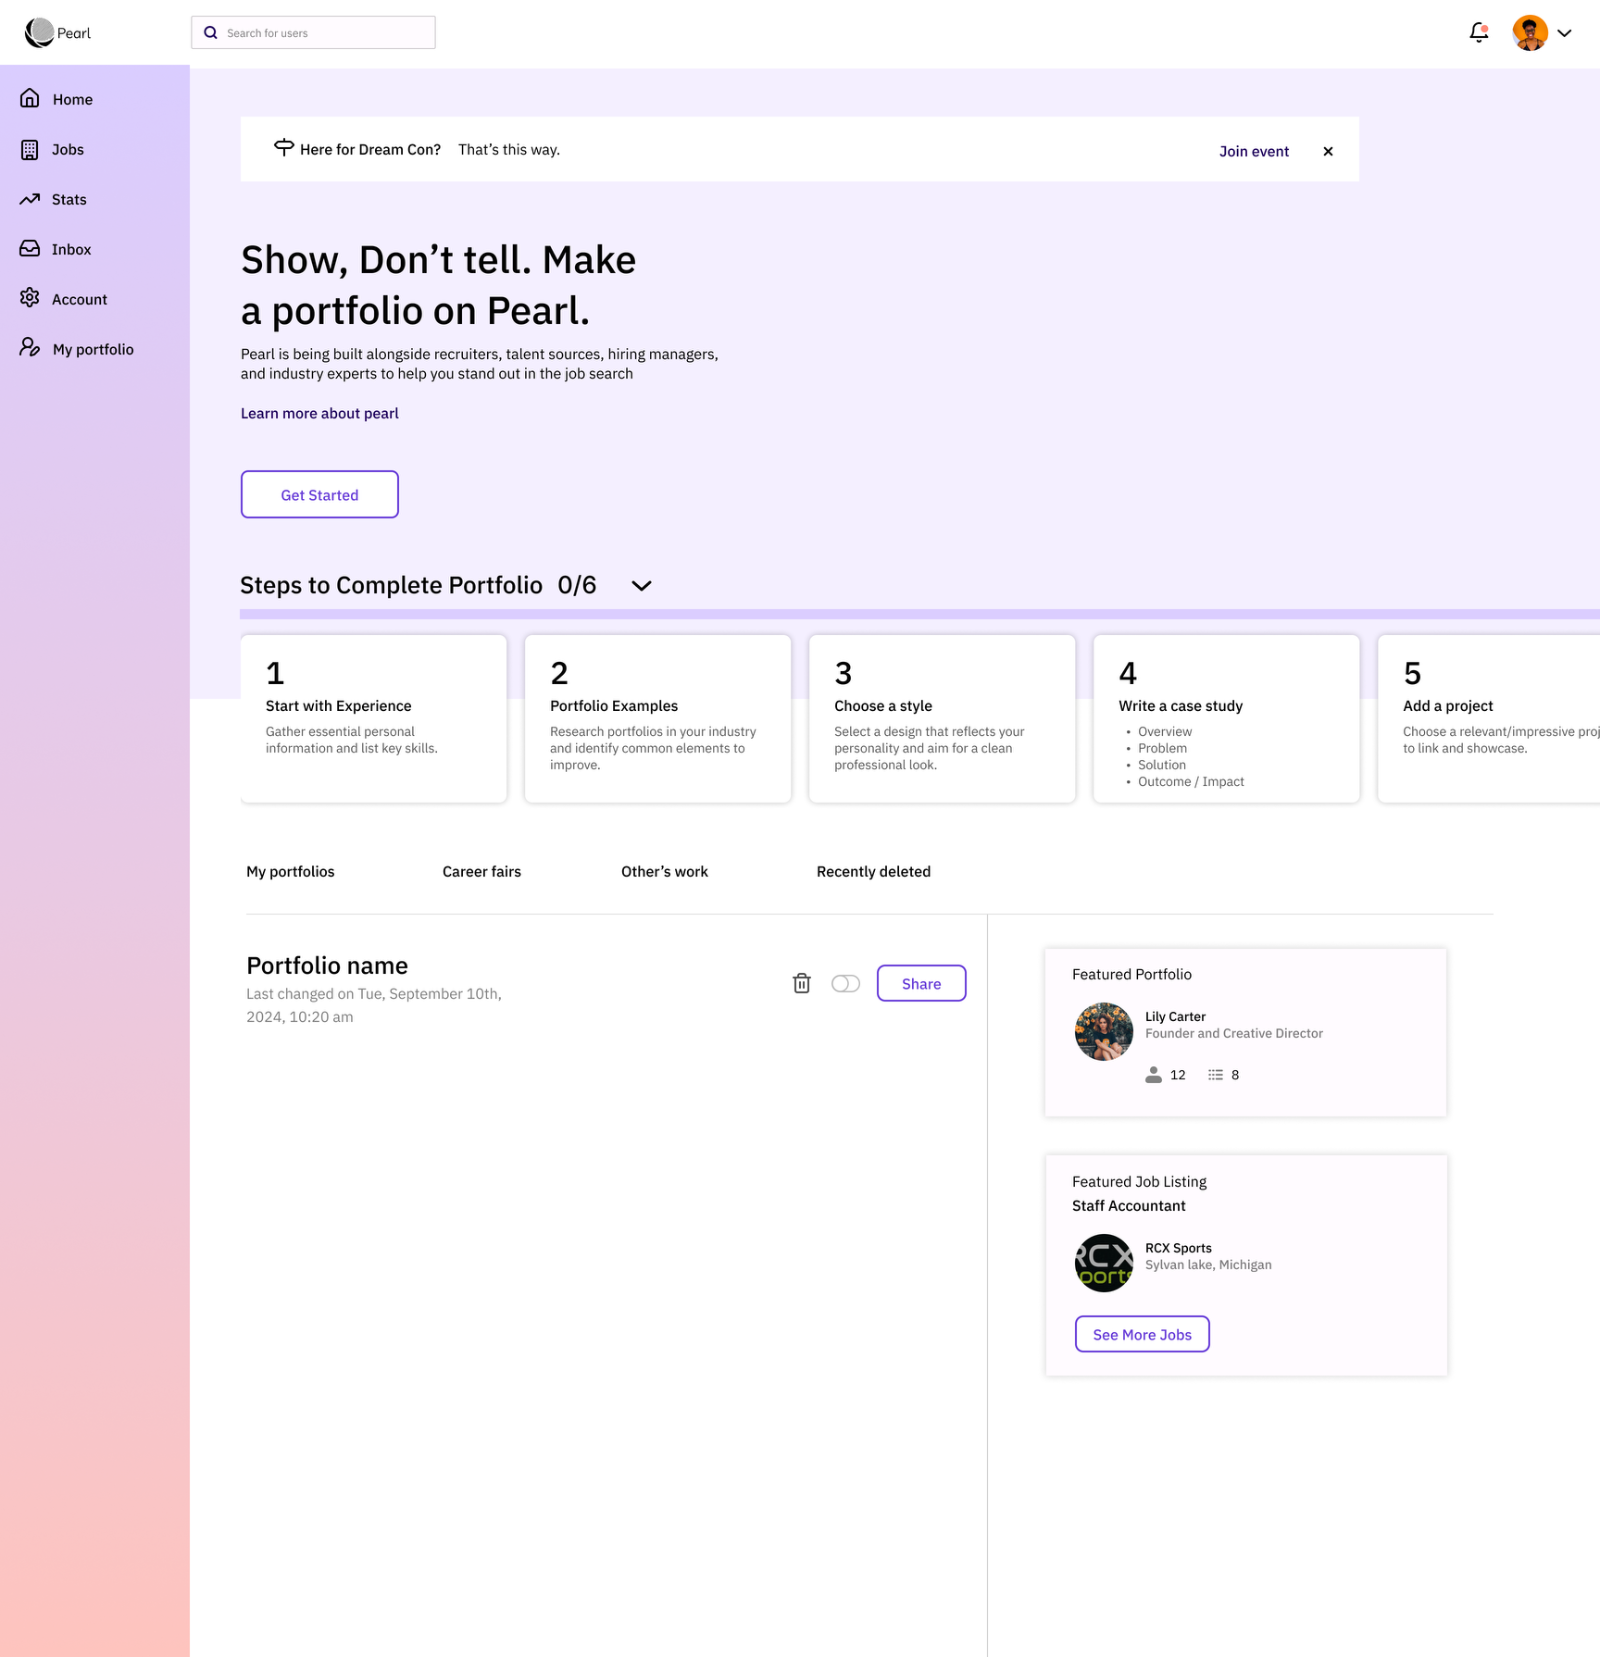
Task: Dismiss the Dream Con banner
Action: (1328, 151)
